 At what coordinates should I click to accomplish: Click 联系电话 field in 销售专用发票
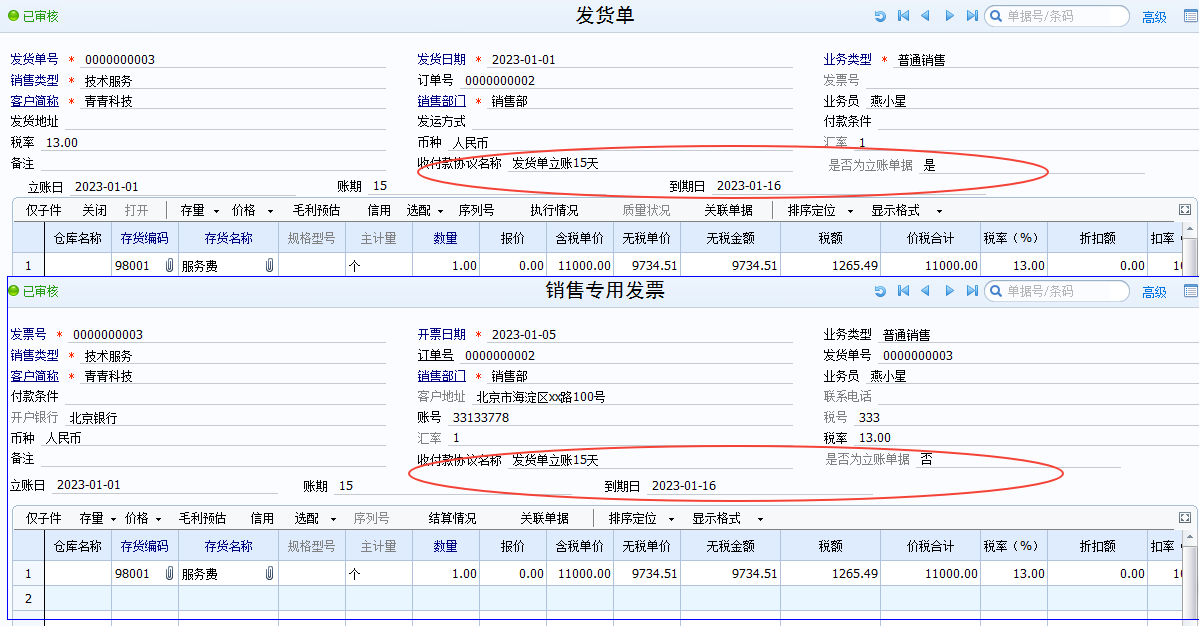[1037, 397]
